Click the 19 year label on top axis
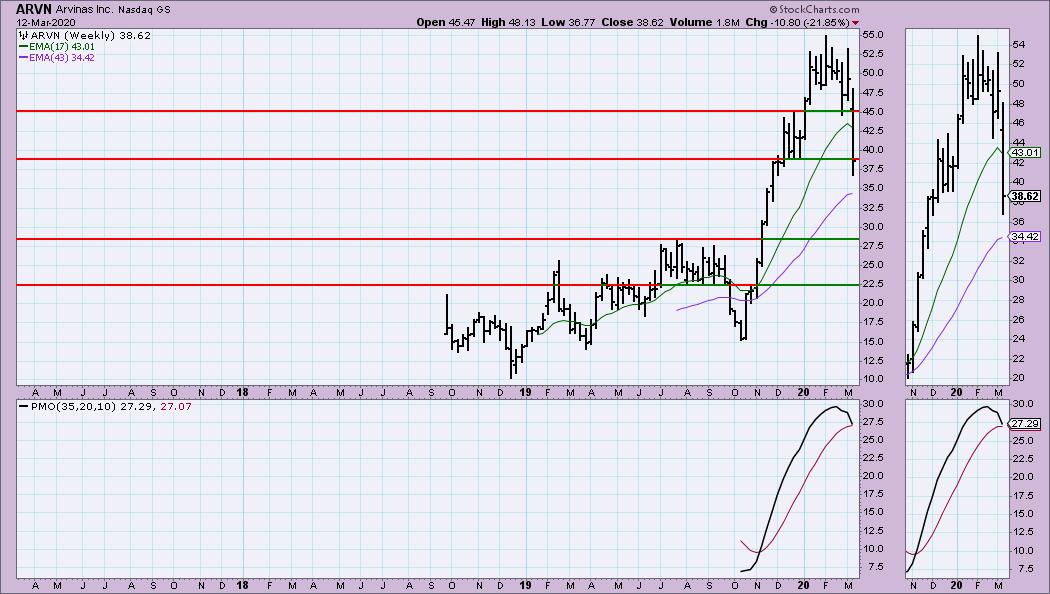The width and height of the screenshot is (1050, 594). point(526,392)
